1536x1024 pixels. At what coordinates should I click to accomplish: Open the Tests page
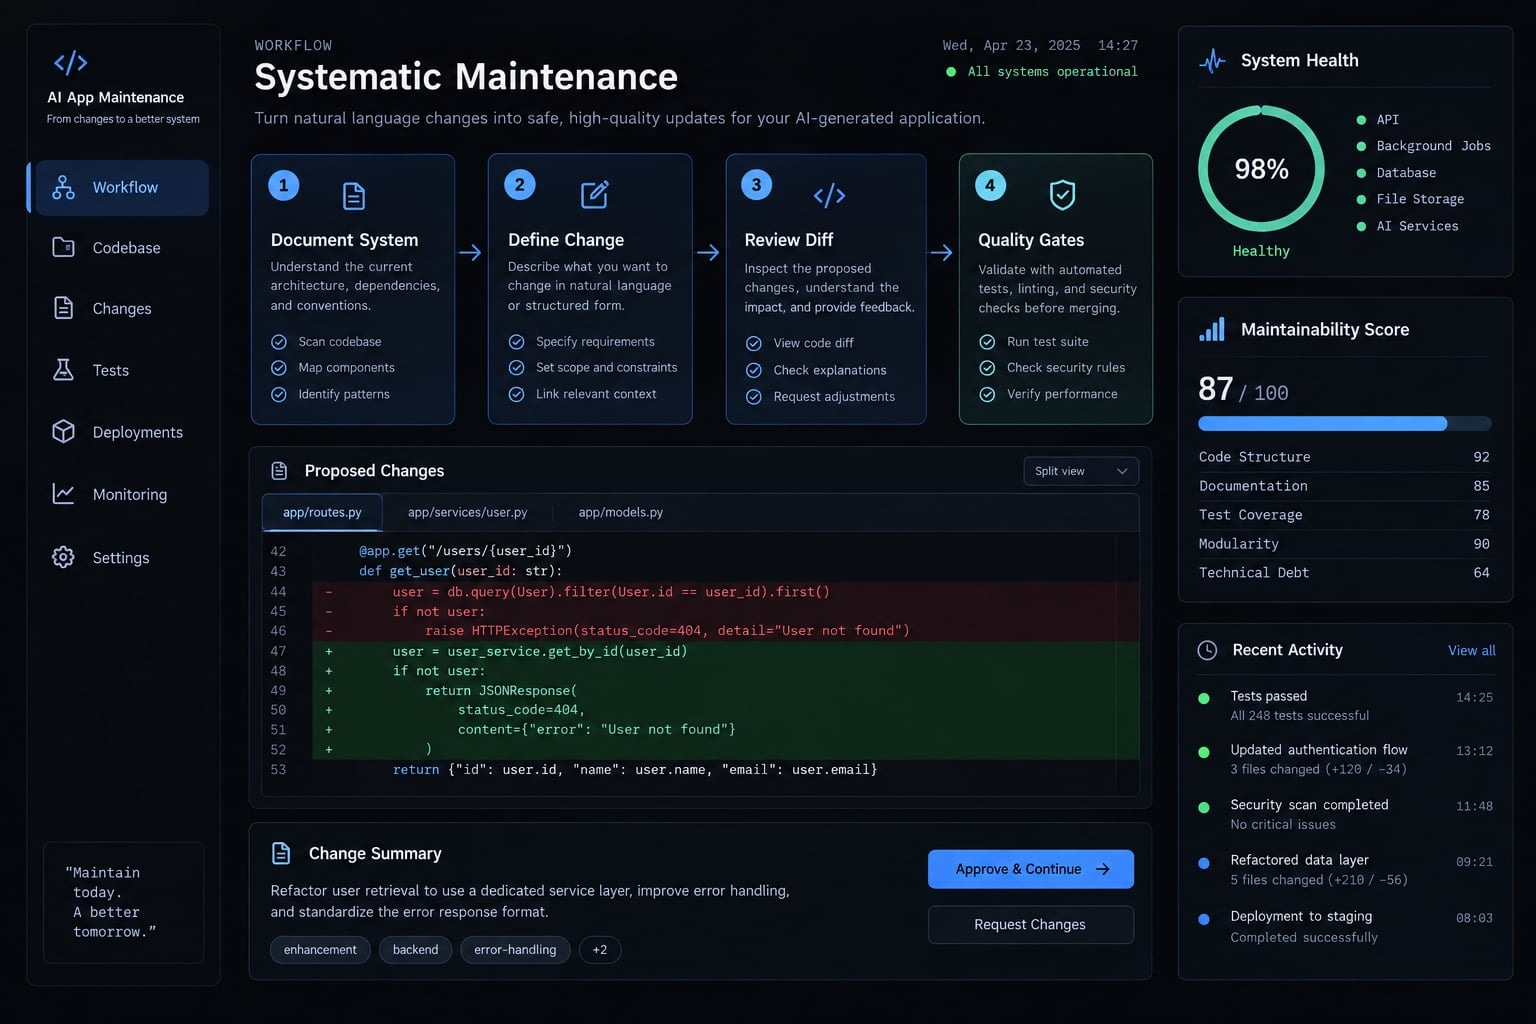tap(121, 370)
